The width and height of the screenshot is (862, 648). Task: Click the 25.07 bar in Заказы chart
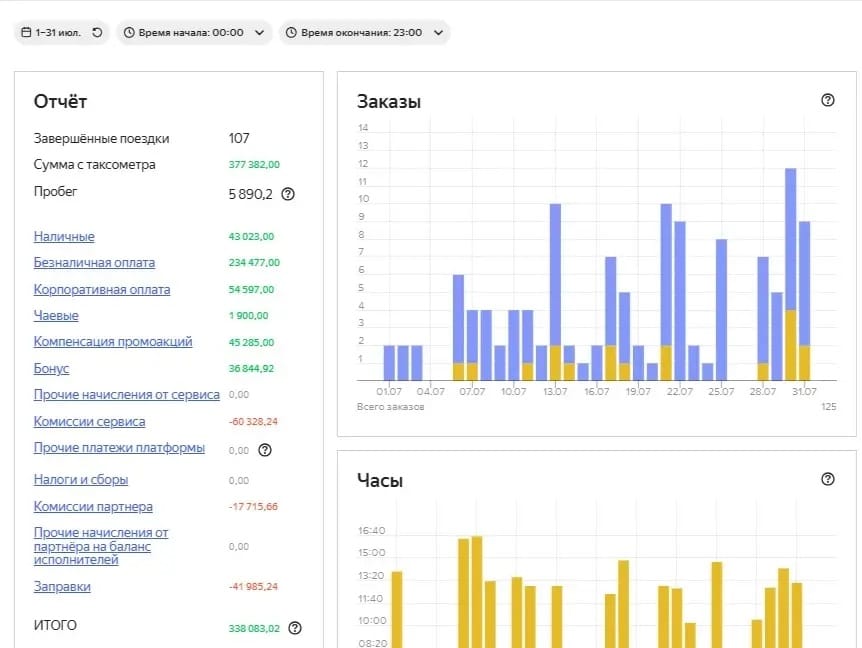[x=721, y=309]
